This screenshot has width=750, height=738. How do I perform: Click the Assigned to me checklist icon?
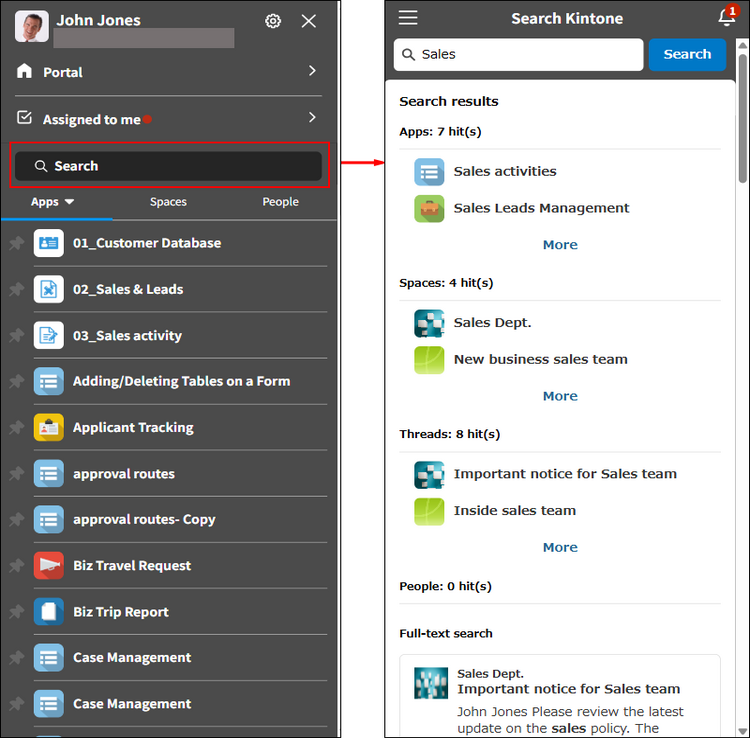click(x=24, y=117)
